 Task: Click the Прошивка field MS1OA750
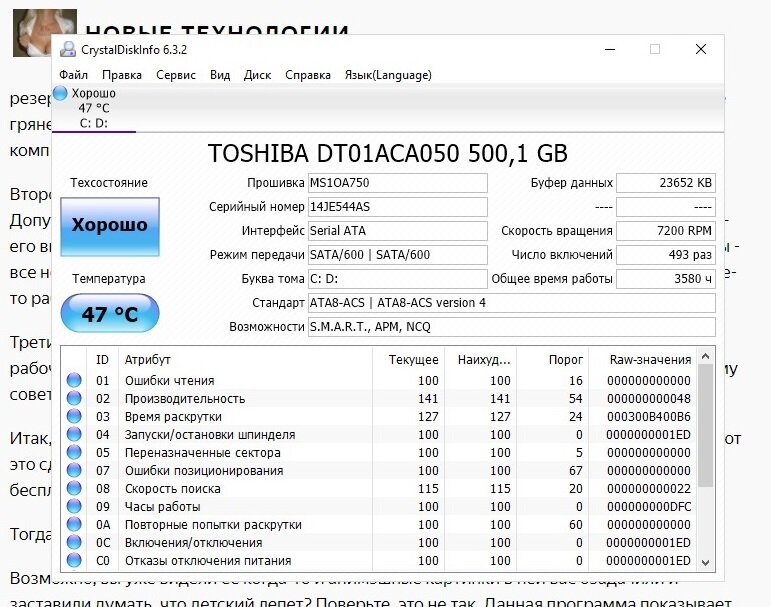397,183
